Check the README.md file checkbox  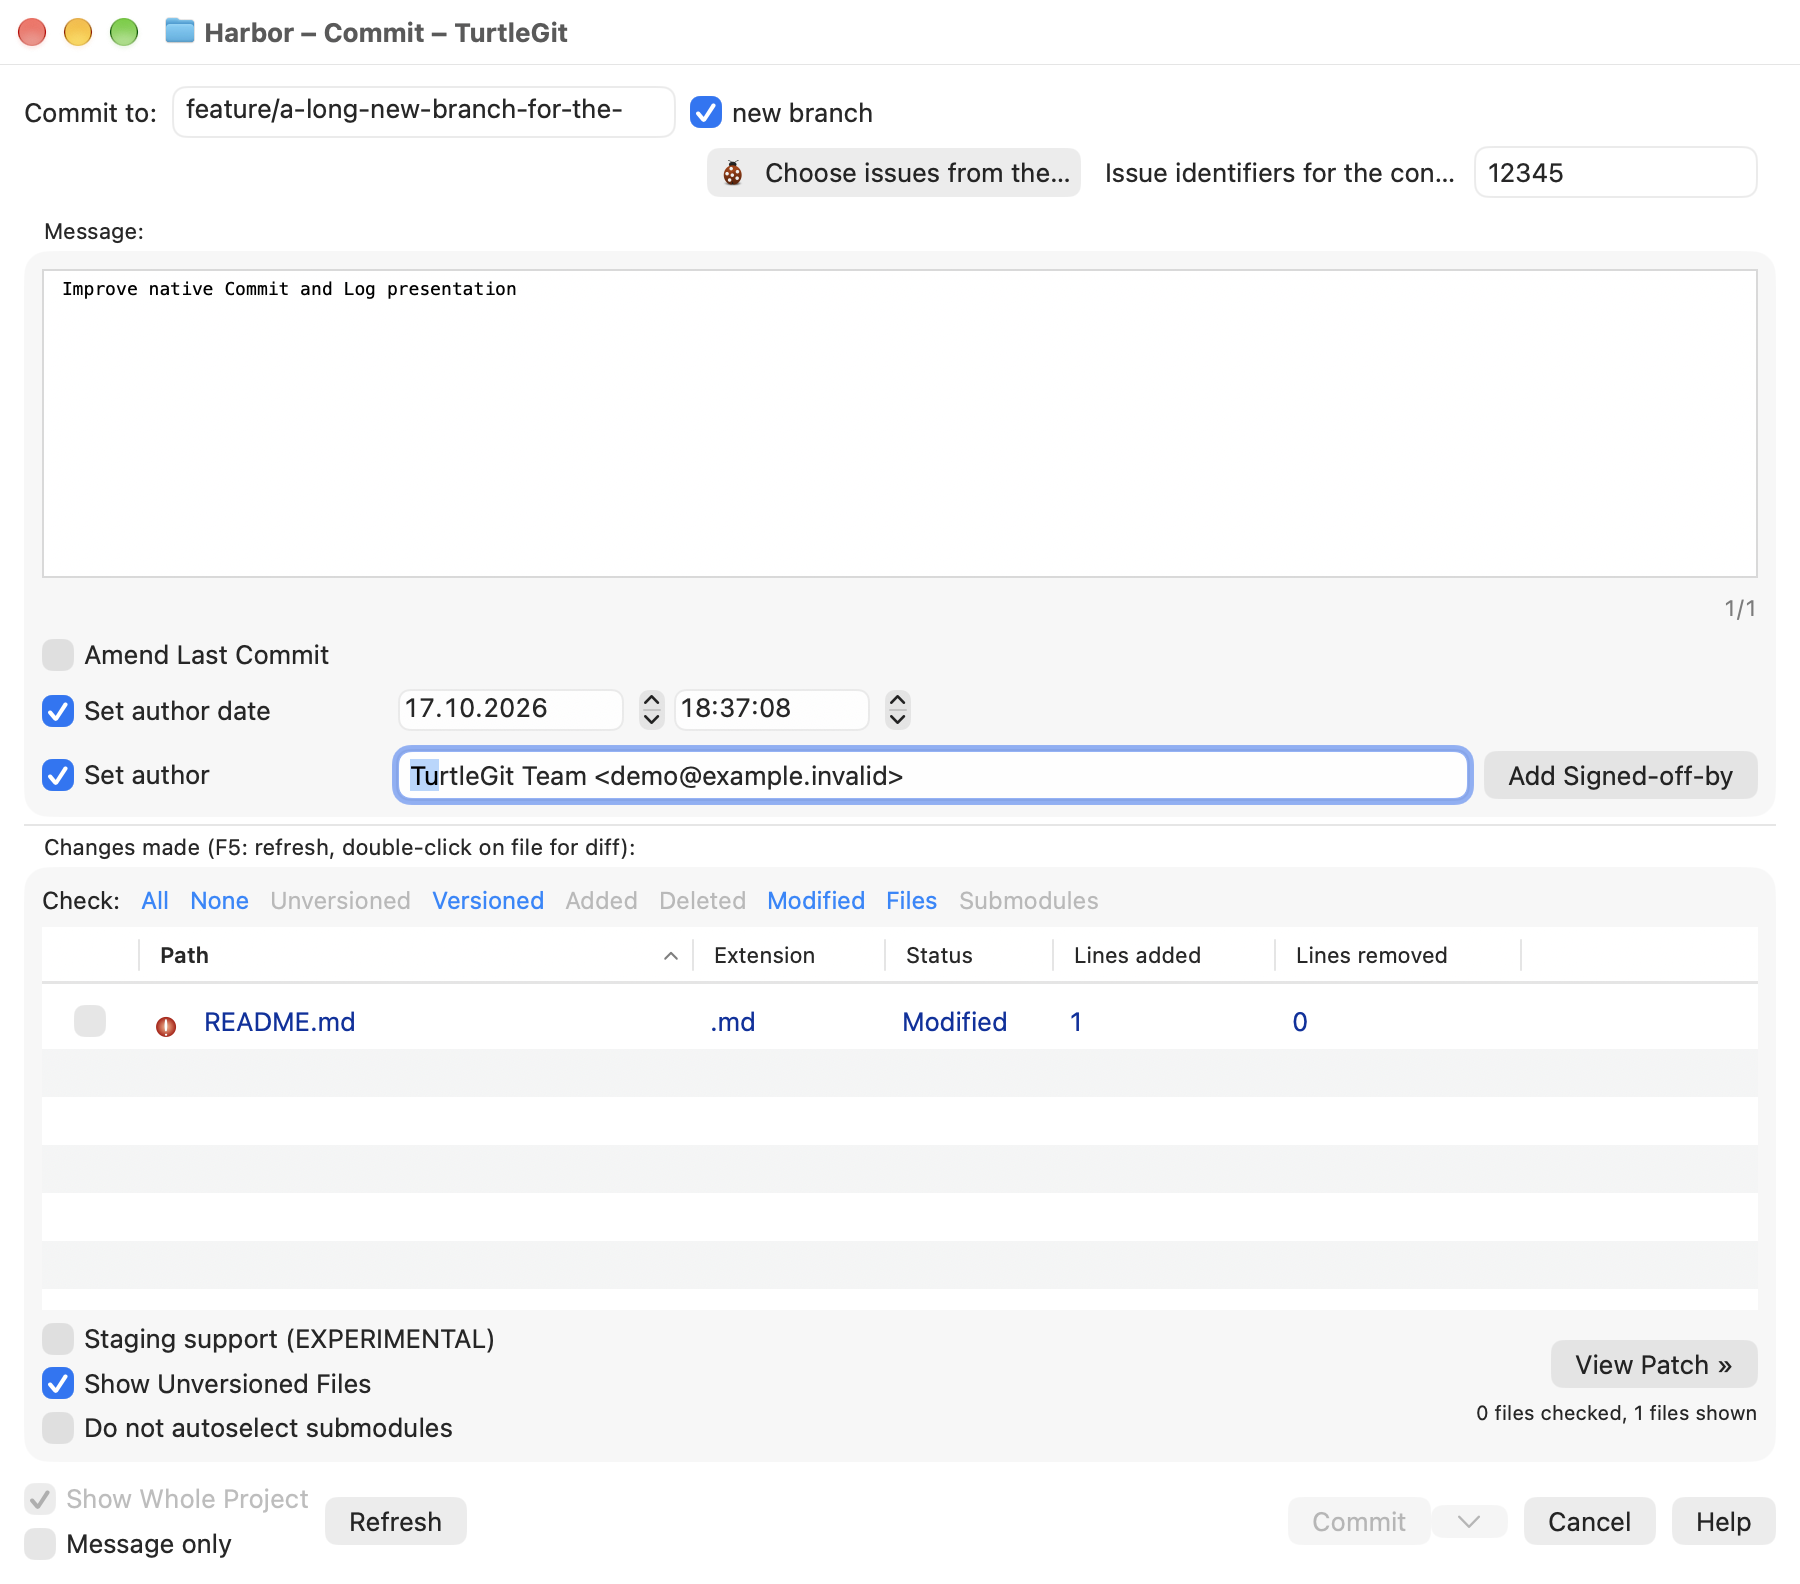pyautogui.click(x=90, y=1021)
